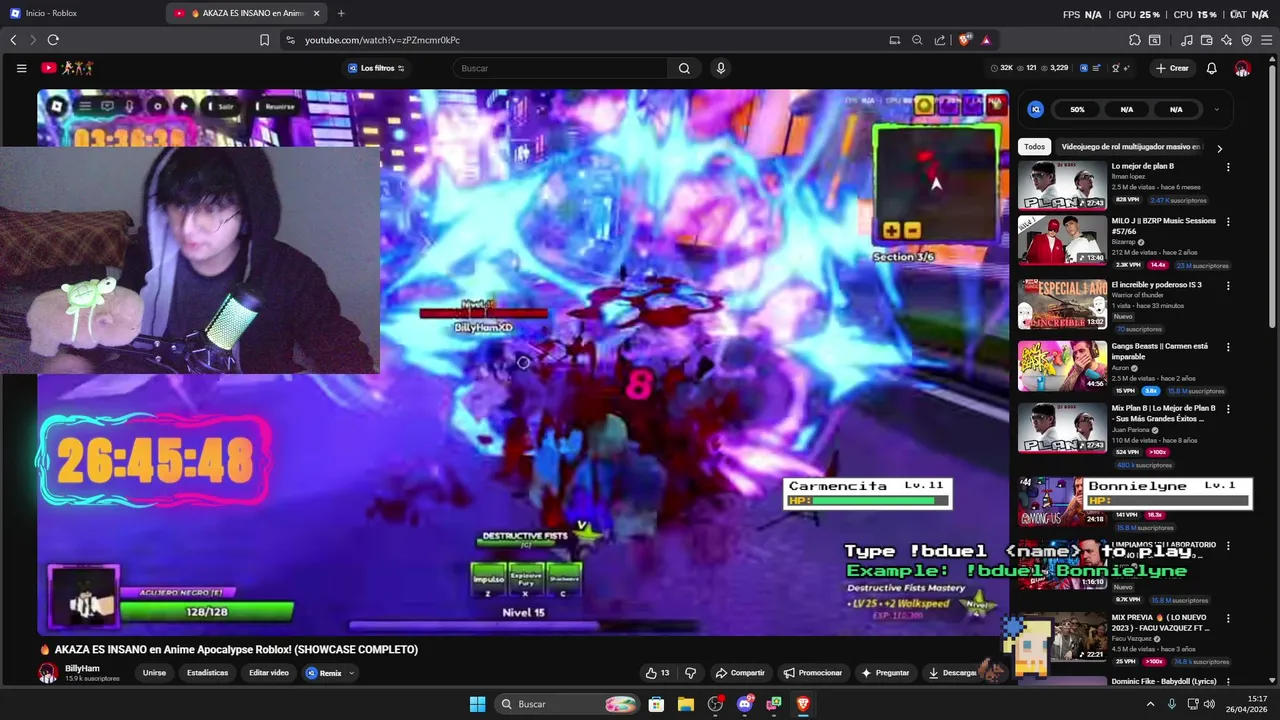Viewport: 1280px width, 720px height.
Task: Click Preguntar ask button
Action: [x=885, y=673]
